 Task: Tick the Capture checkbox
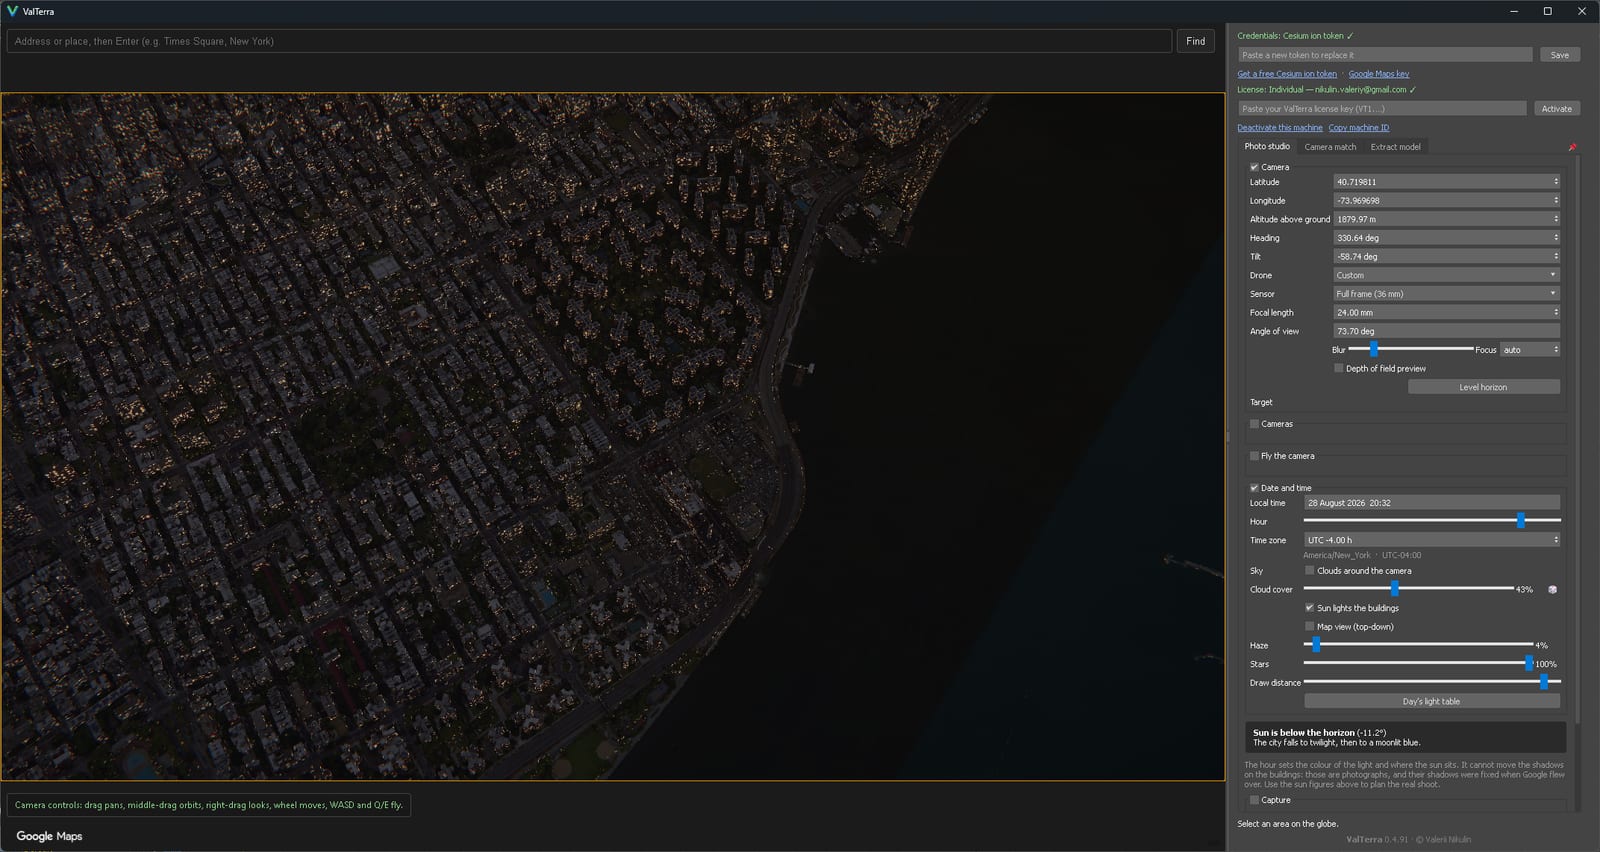1254,800
